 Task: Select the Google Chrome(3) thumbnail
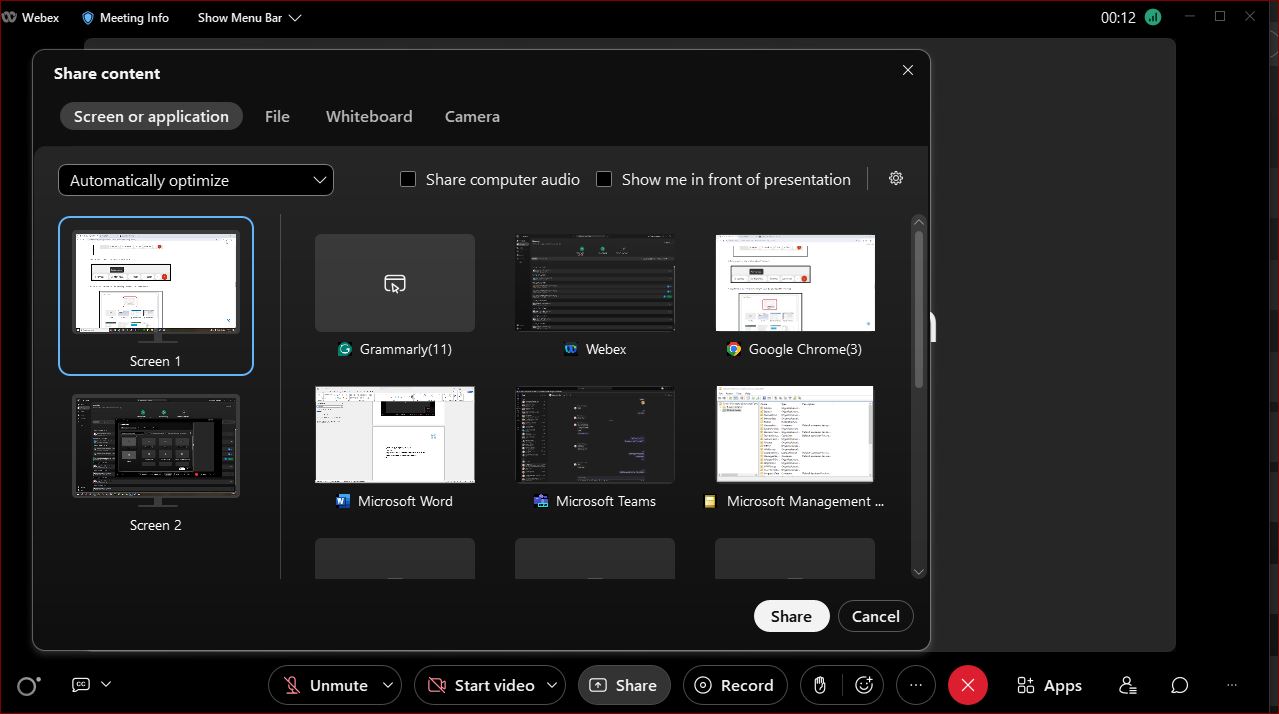click(x=795, y=283)
